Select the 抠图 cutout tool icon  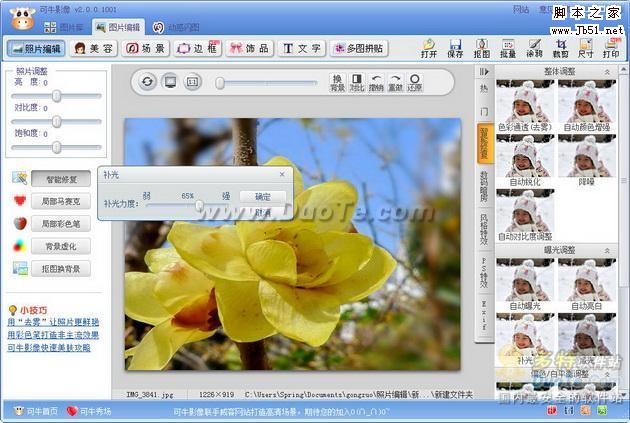(x=482, y=49)
